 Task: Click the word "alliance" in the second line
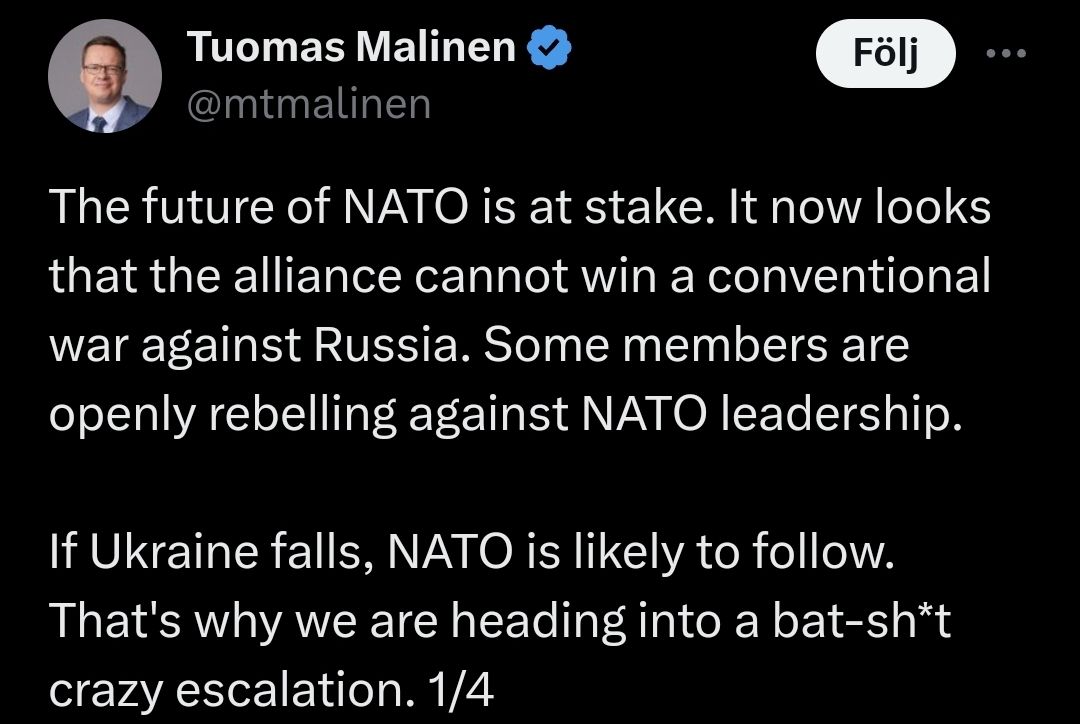click(x=318, y=276)
